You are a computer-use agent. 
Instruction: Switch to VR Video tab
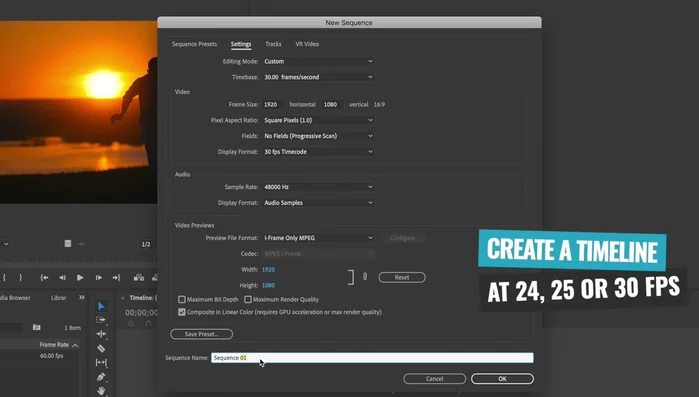[307, 44]
